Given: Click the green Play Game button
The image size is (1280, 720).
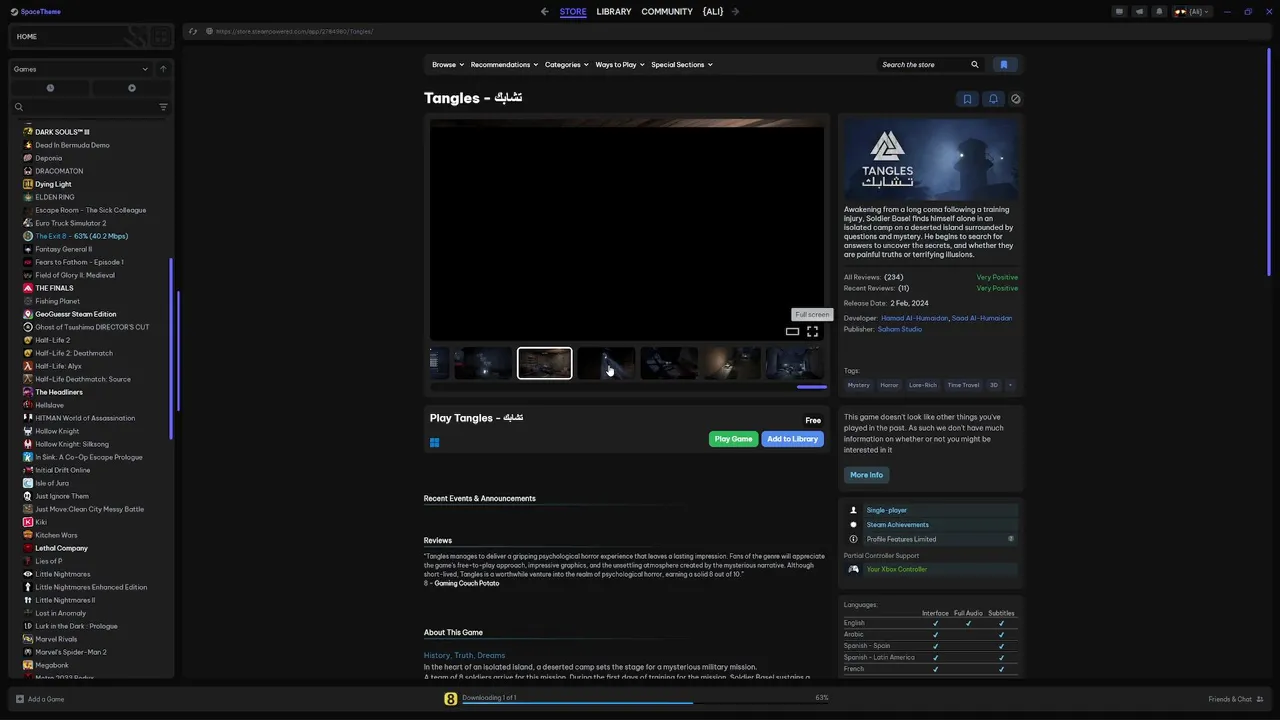Looking at the screenshot, I should [x=733, y=439].
